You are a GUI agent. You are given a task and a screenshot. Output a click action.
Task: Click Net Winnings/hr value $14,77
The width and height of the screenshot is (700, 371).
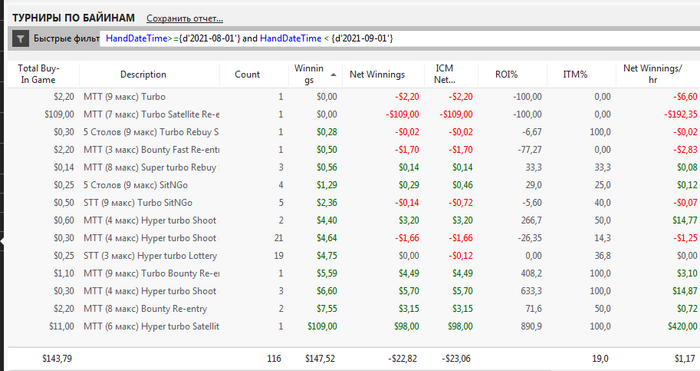click(x=685, y=220)
